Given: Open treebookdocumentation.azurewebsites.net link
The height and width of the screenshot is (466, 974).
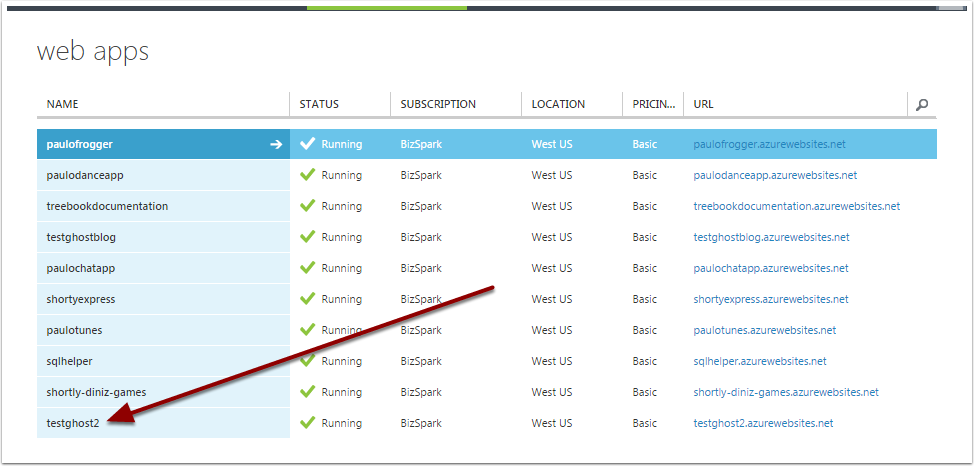Looking at the screenshot, I should tap(797, 206).
